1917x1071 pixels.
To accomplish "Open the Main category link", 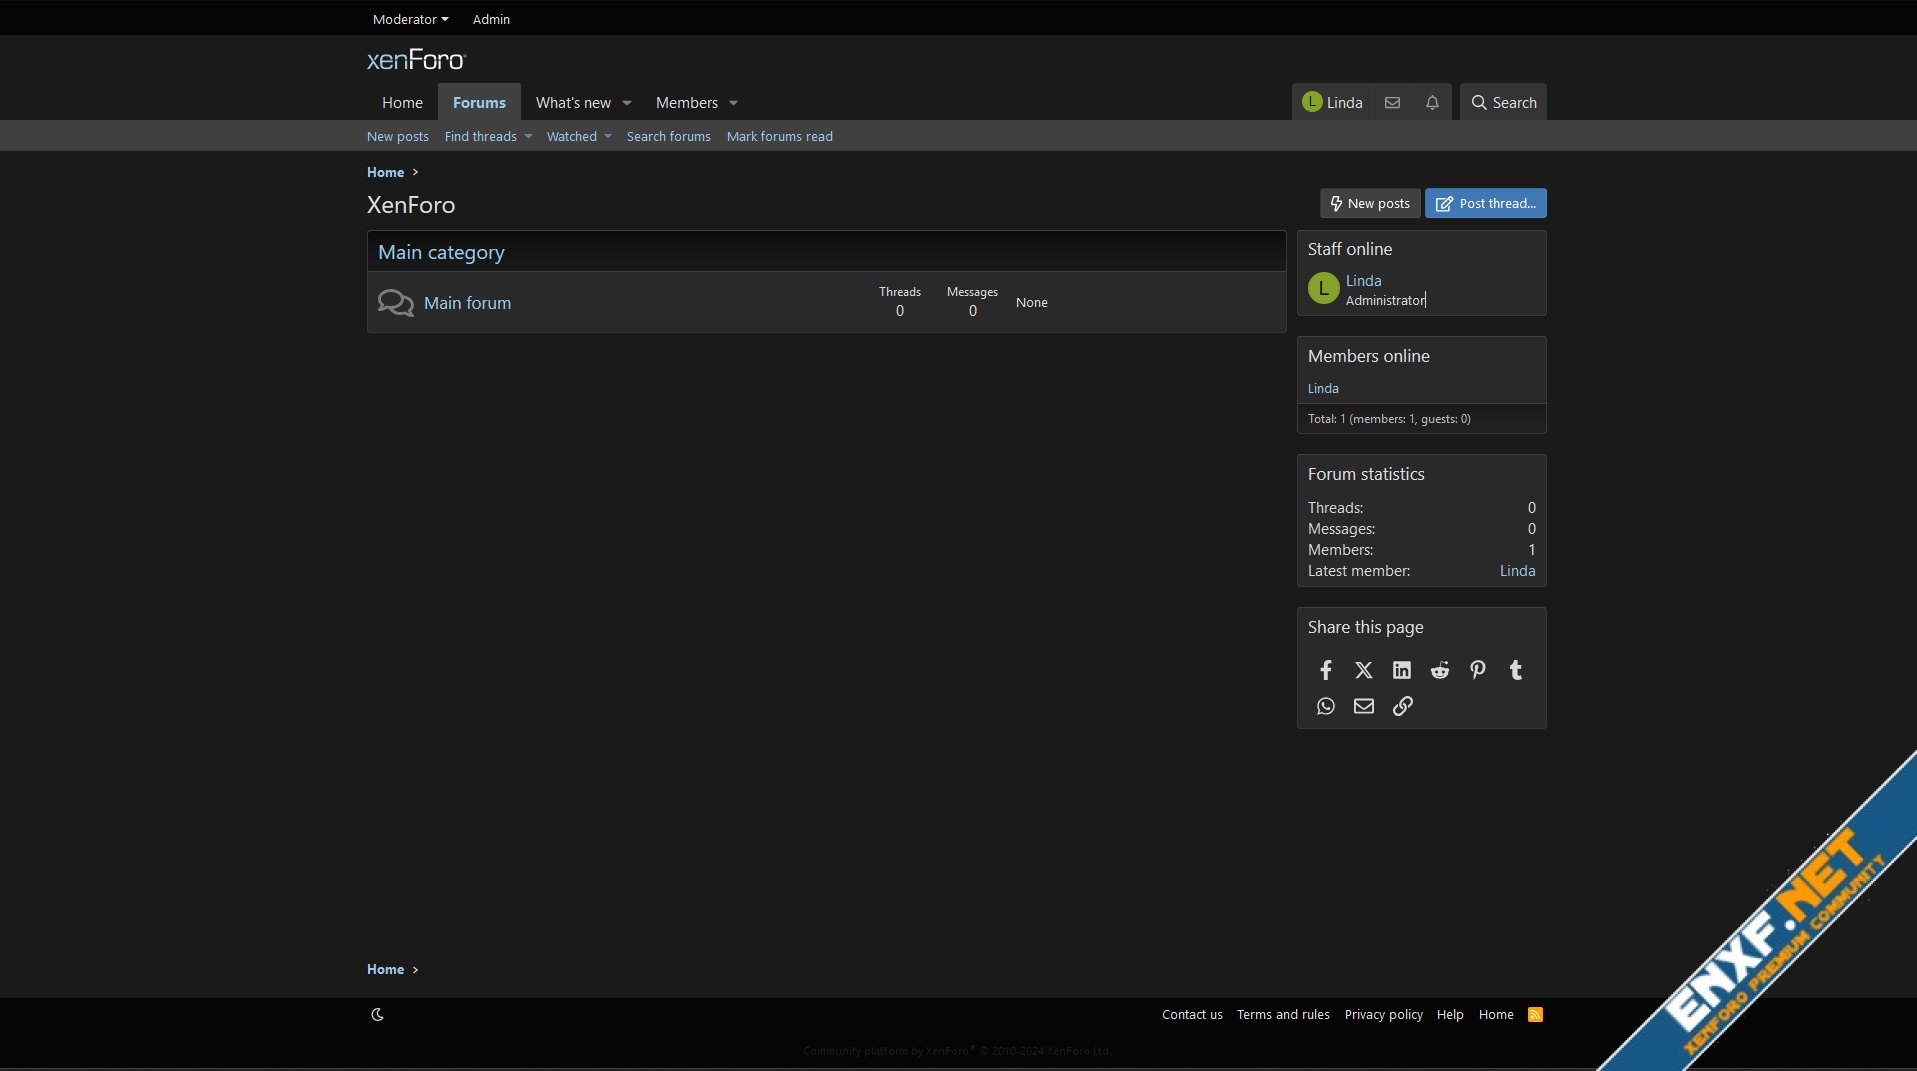I will (x=441, y=252).
